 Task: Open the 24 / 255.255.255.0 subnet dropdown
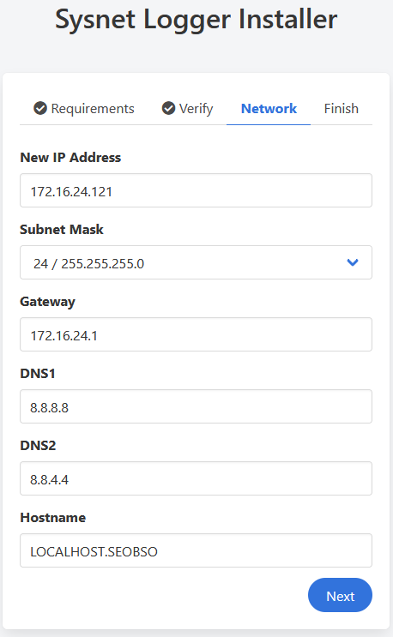point(196,262)
